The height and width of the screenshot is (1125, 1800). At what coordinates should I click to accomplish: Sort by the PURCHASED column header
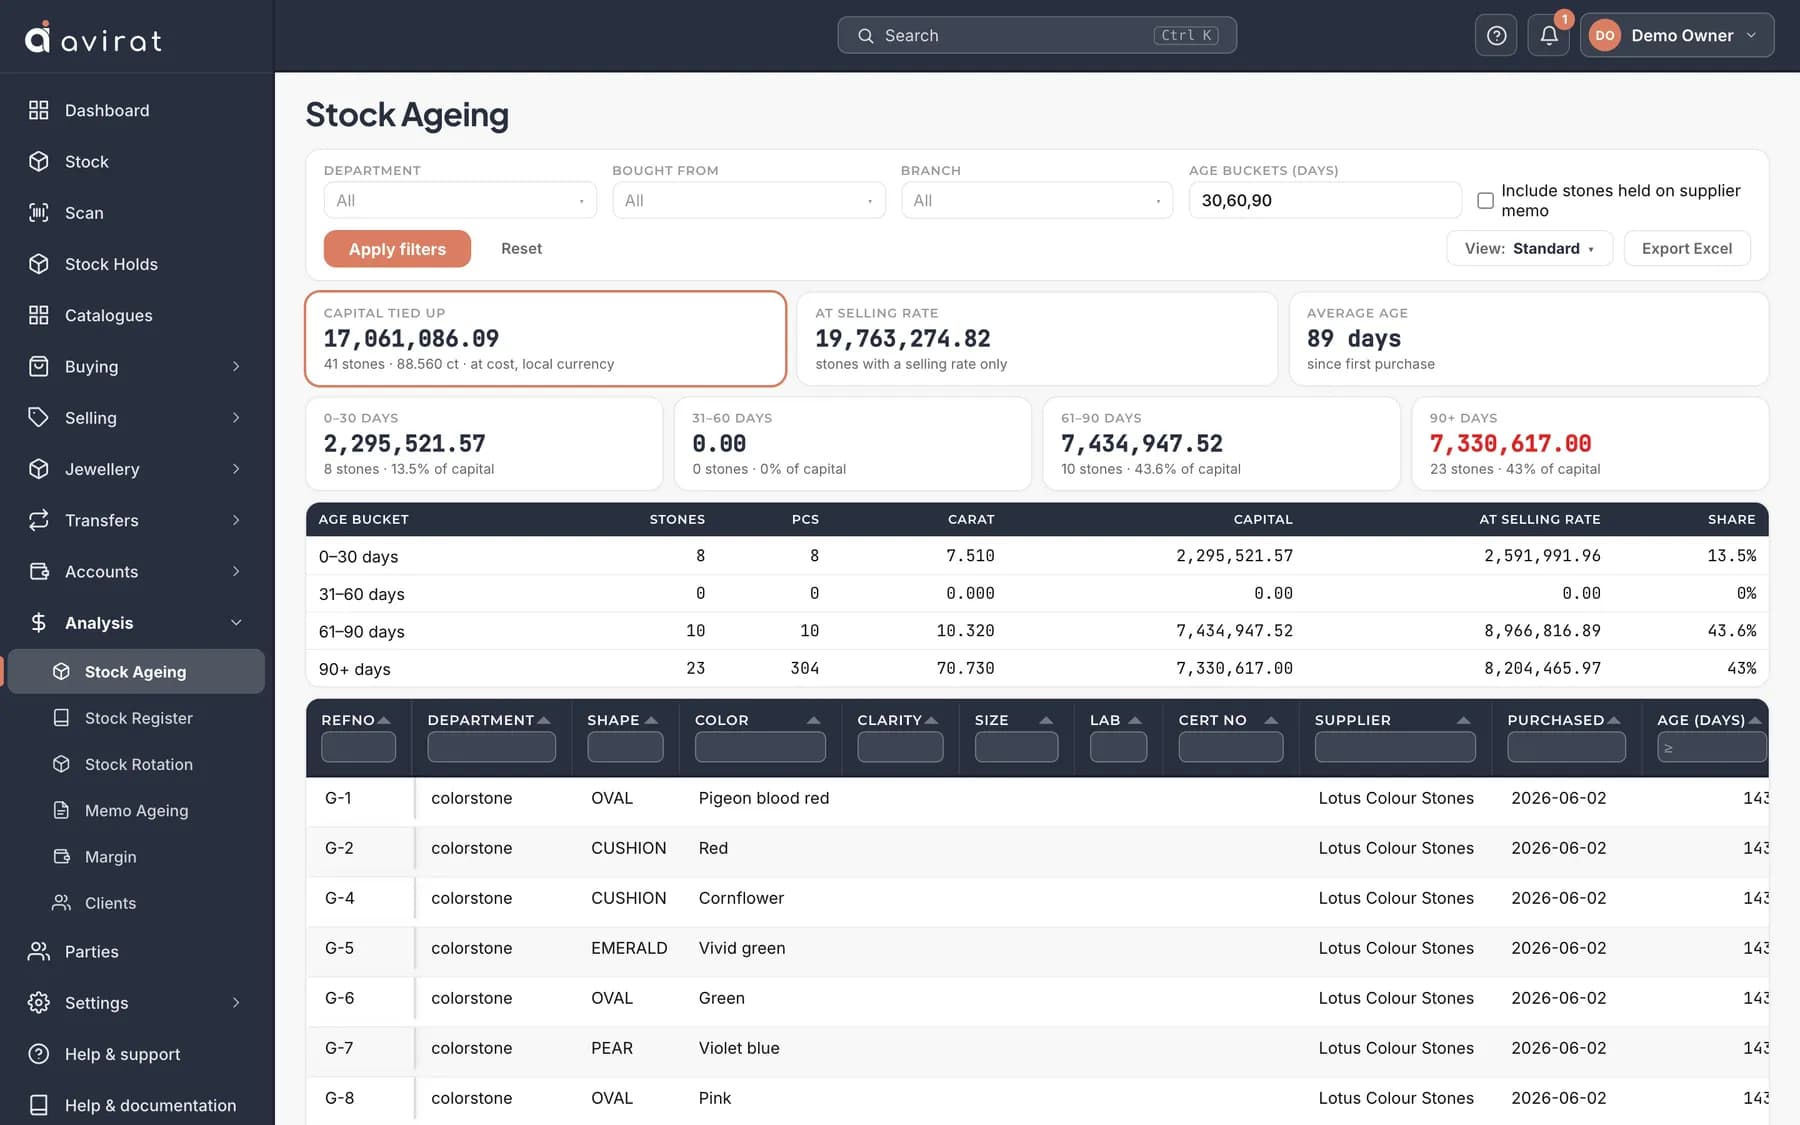(1563, 720)
